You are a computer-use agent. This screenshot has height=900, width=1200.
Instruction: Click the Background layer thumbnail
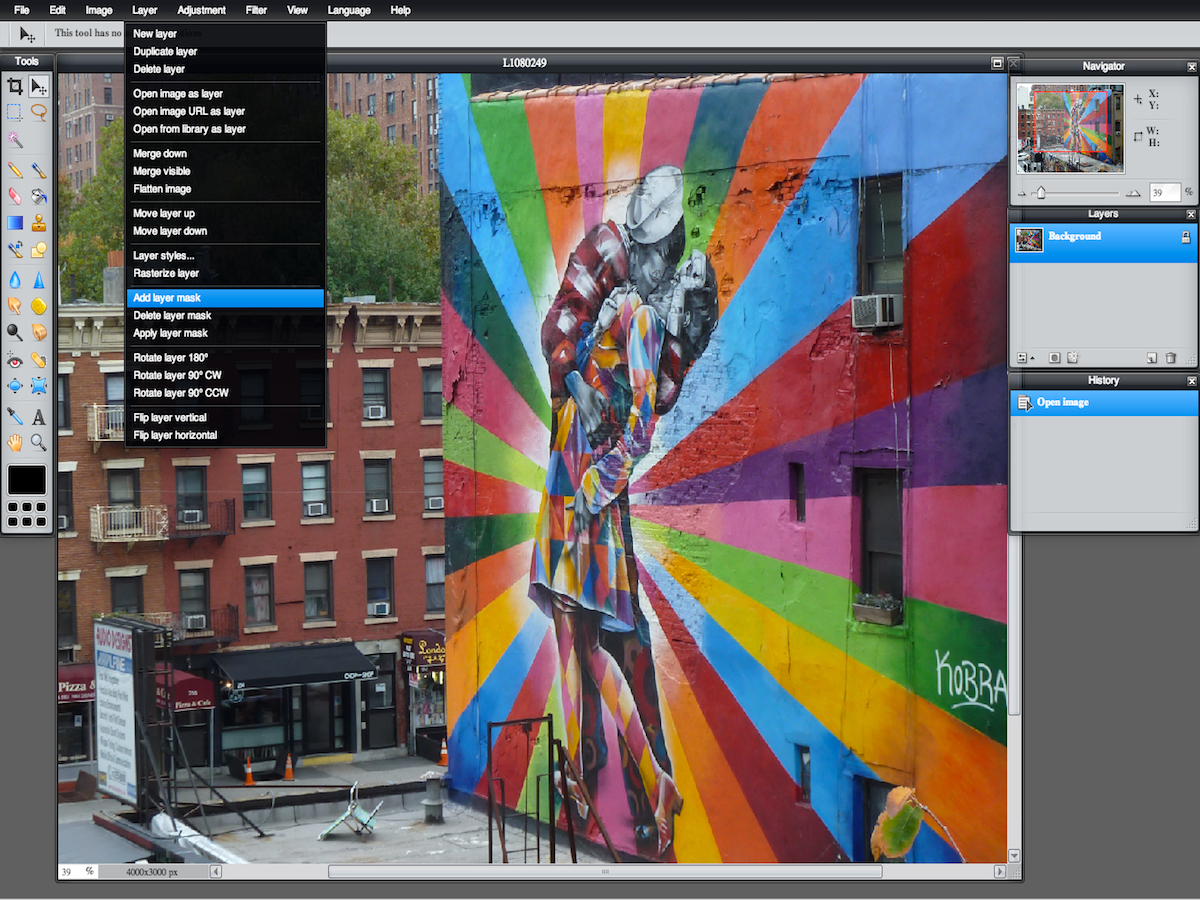1029,240
